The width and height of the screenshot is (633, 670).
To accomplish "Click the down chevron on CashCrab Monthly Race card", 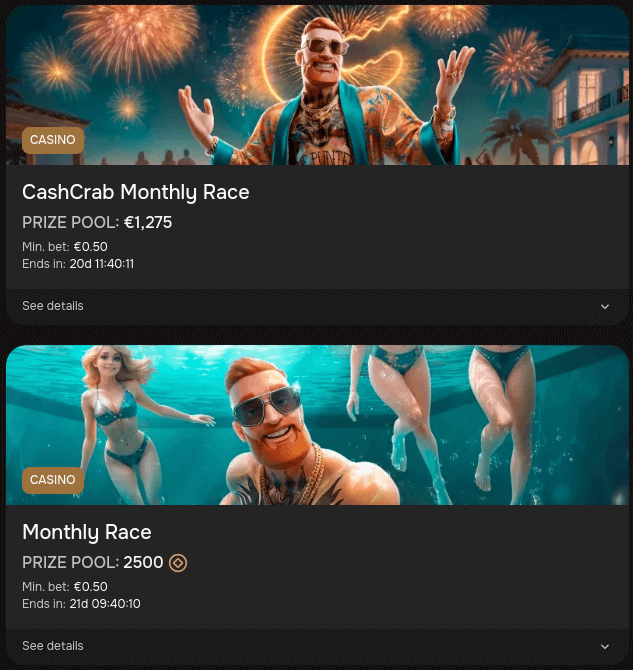I will (x=605, y=306).
